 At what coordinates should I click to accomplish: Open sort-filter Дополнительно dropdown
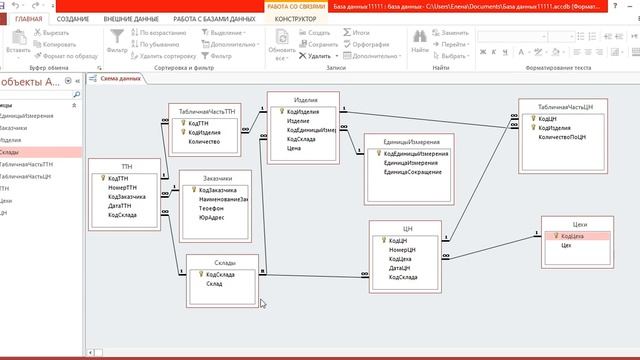click(x=231, y=44)
